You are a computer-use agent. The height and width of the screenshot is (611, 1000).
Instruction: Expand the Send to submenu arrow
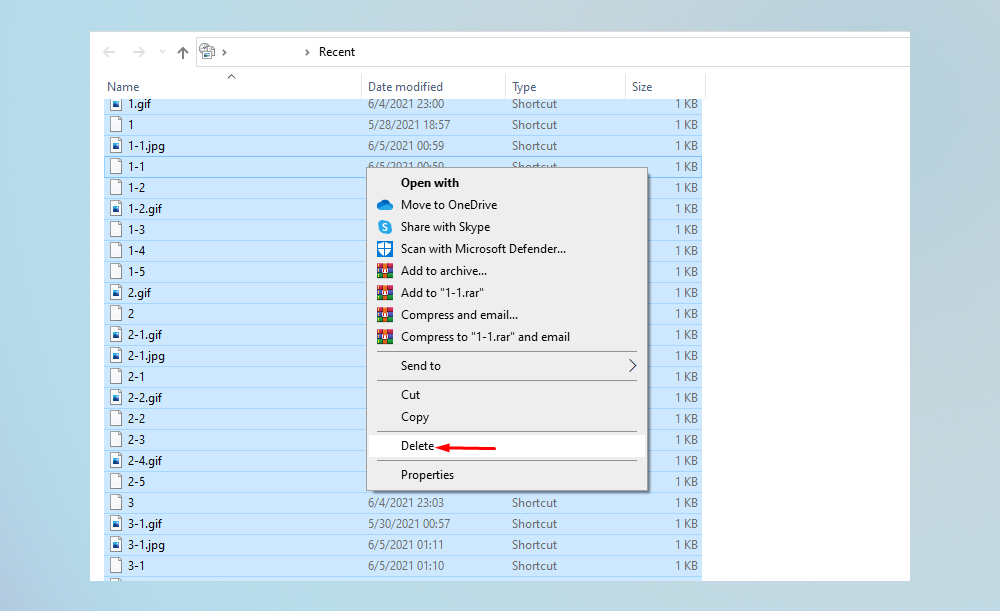(632, 366)
